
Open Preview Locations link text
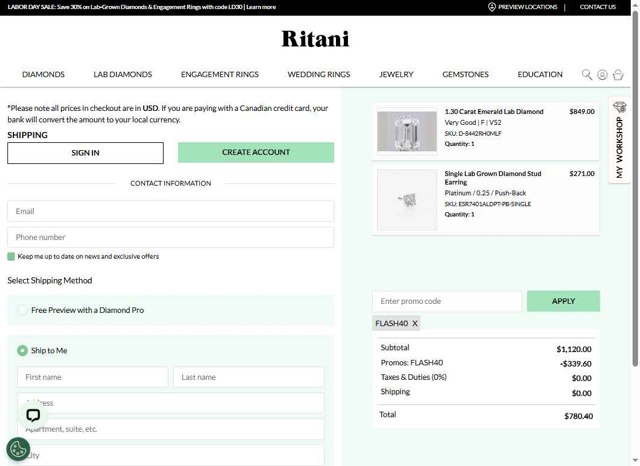[x=527, y=7]
